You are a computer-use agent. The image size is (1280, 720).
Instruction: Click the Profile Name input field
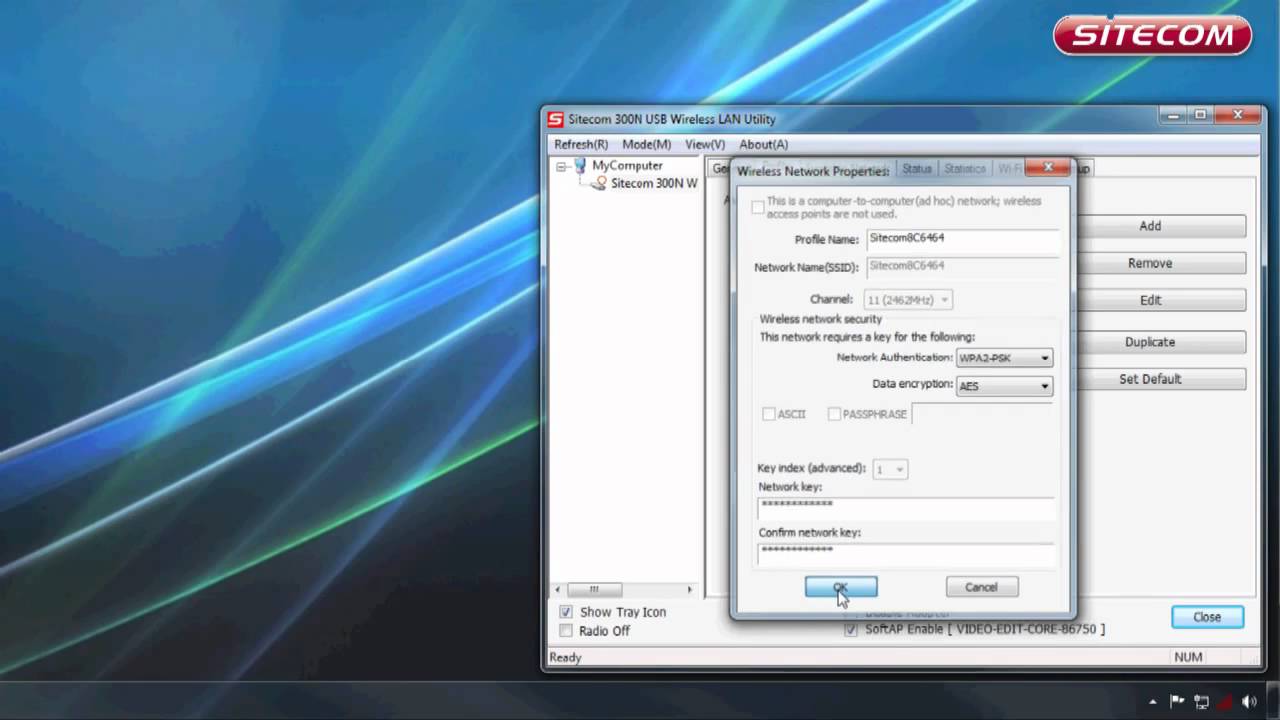point(961,239)
